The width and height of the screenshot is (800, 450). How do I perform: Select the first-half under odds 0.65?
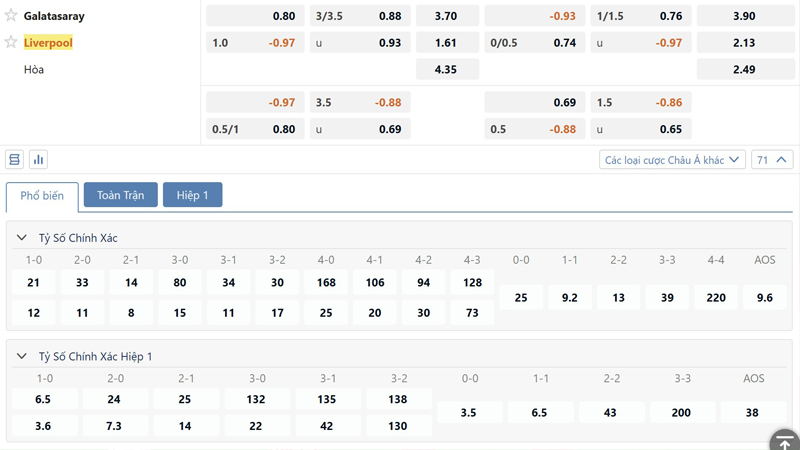point(641,129)
